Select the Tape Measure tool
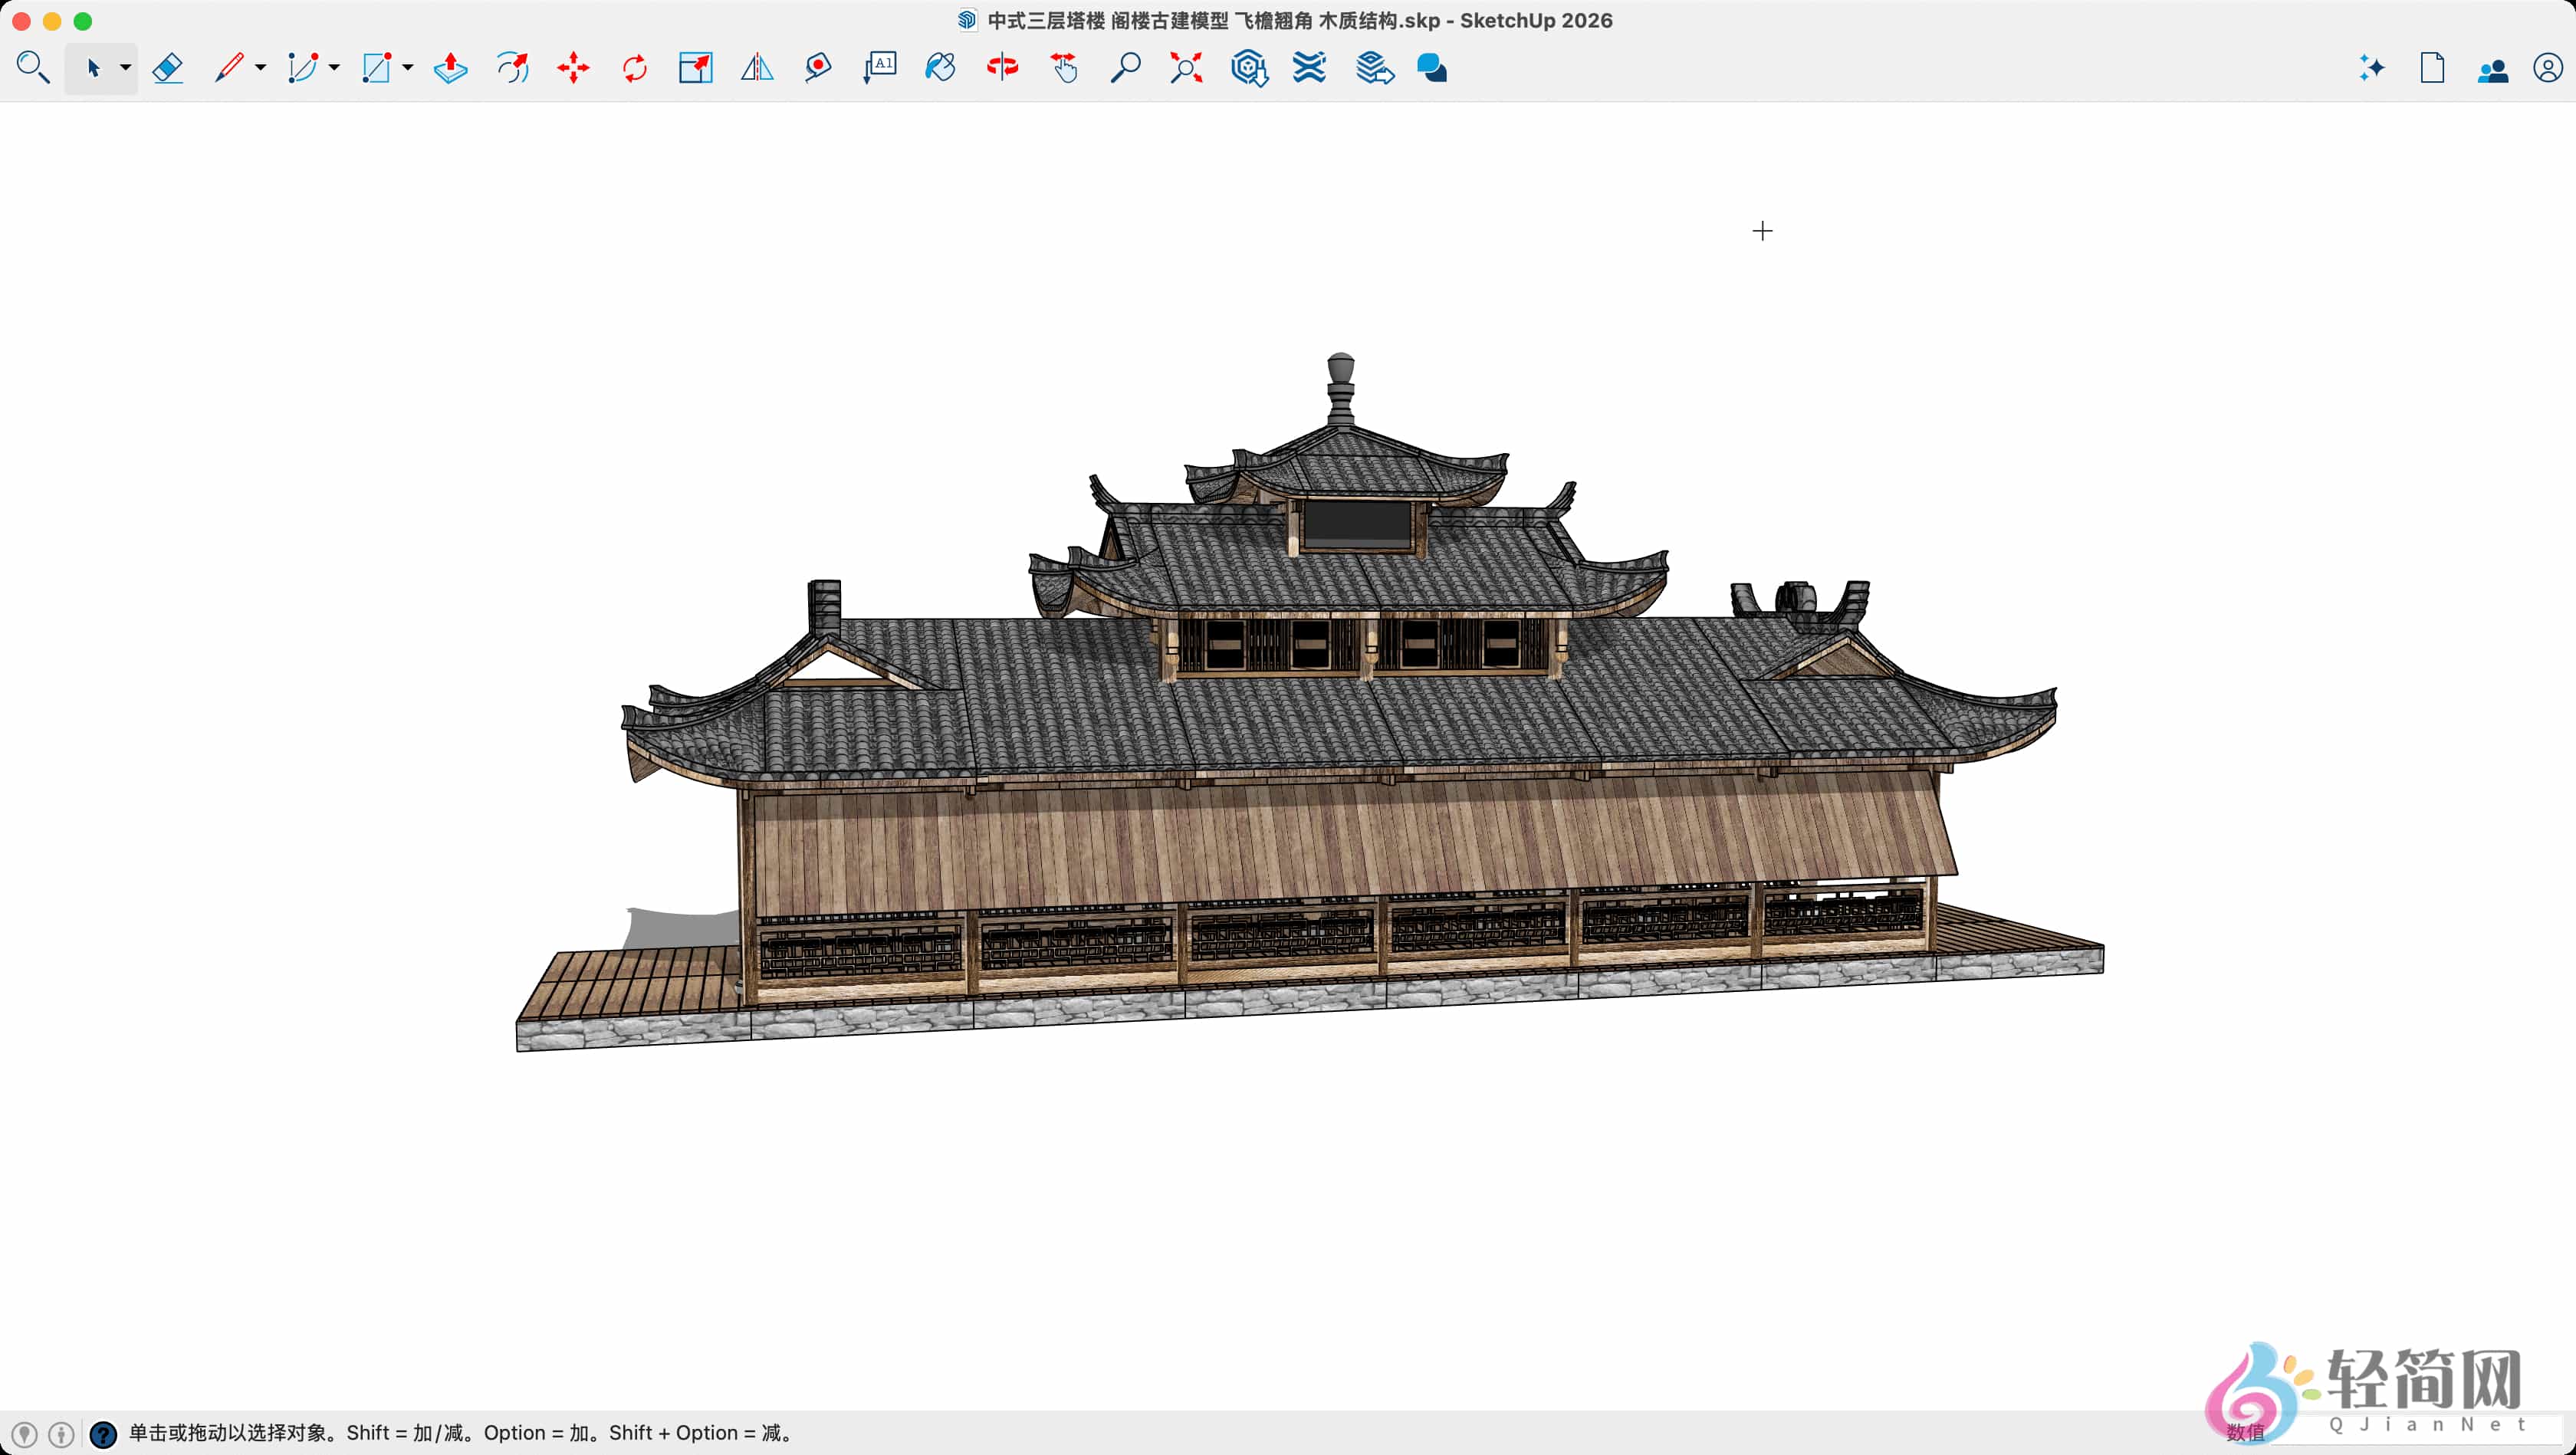The height and width of the screenshot is (1455, 2576). (x=819, y=68)
